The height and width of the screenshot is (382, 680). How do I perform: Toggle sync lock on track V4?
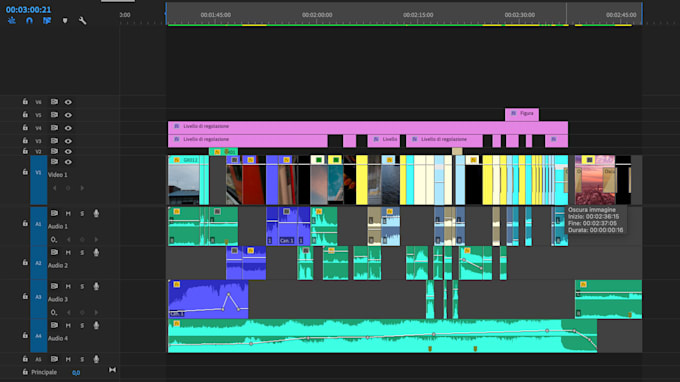click(x=54, y=127)
